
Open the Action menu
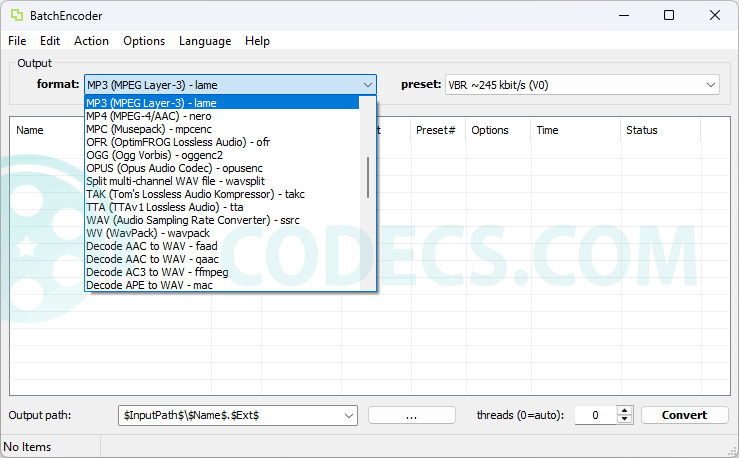pyautogui.click(x=91, y=41)
